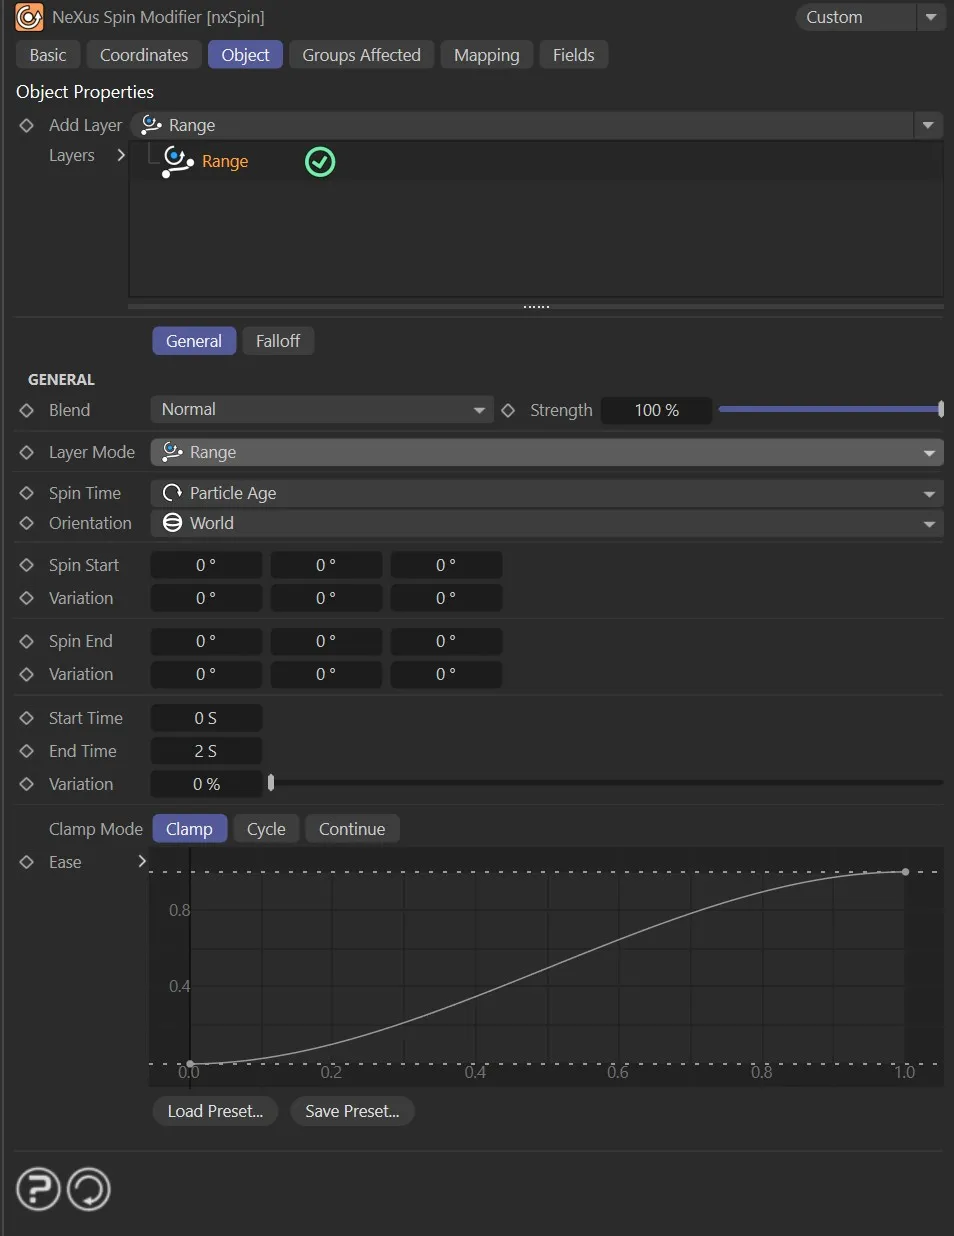Click the Range layer icon in the layer list

[176, 161]
